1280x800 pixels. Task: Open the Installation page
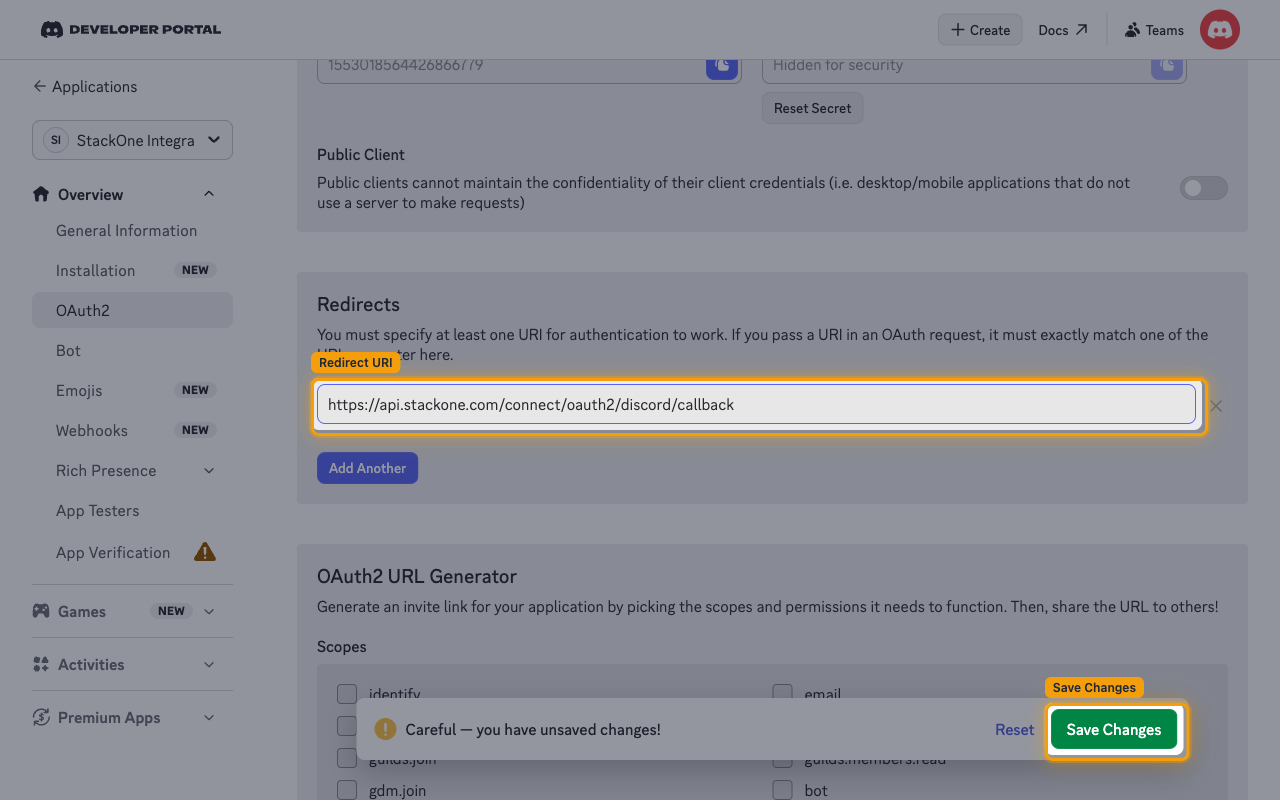coord(95,270)
